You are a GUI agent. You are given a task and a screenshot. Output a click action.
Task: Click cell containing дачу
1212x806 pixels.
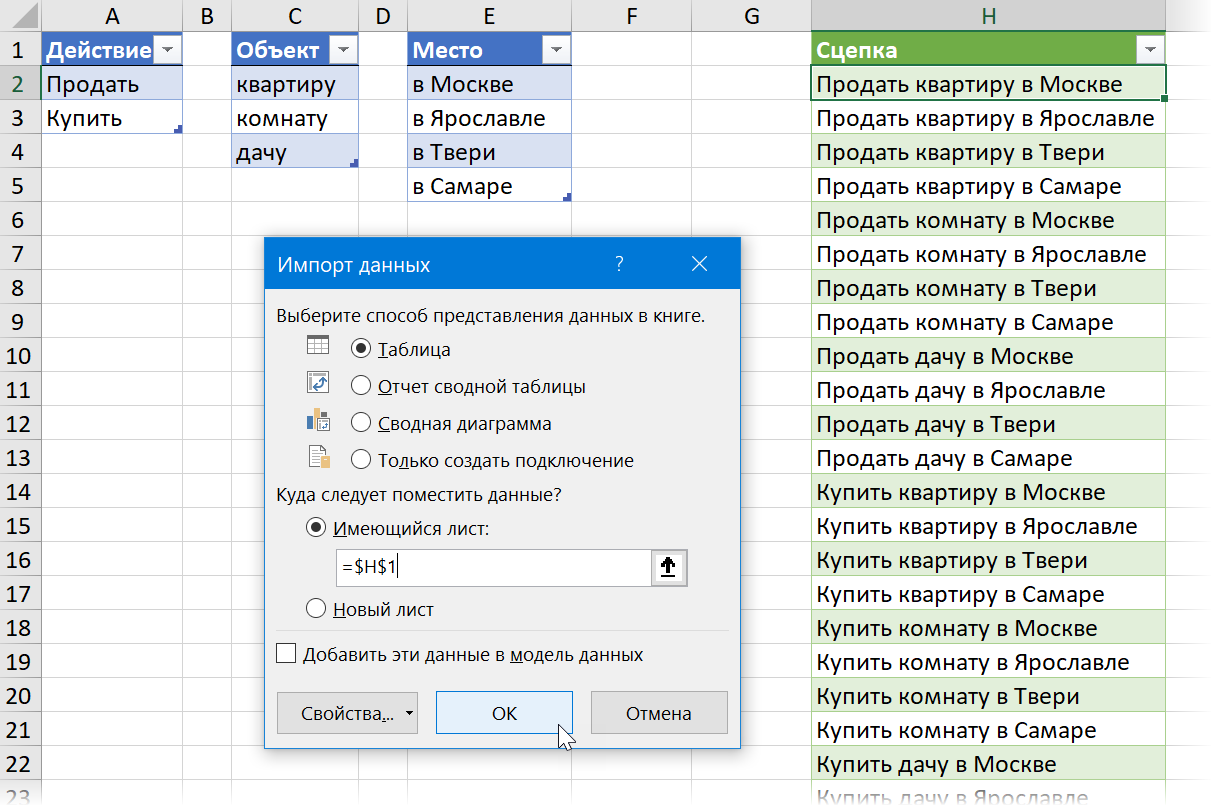tap(295, 152)
